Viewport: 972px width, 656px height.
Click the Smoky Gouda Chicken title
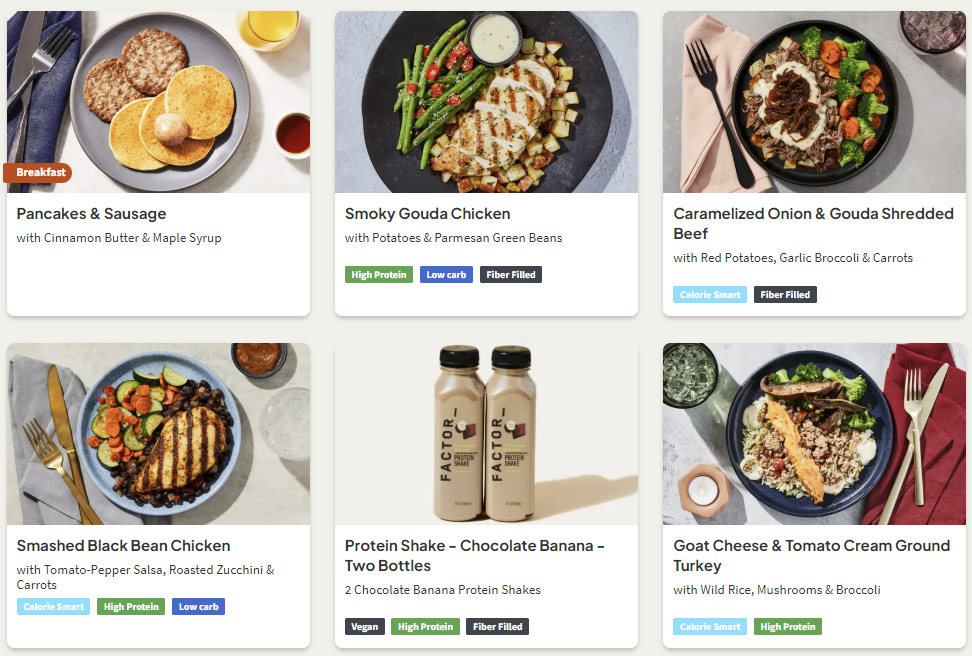427,214
